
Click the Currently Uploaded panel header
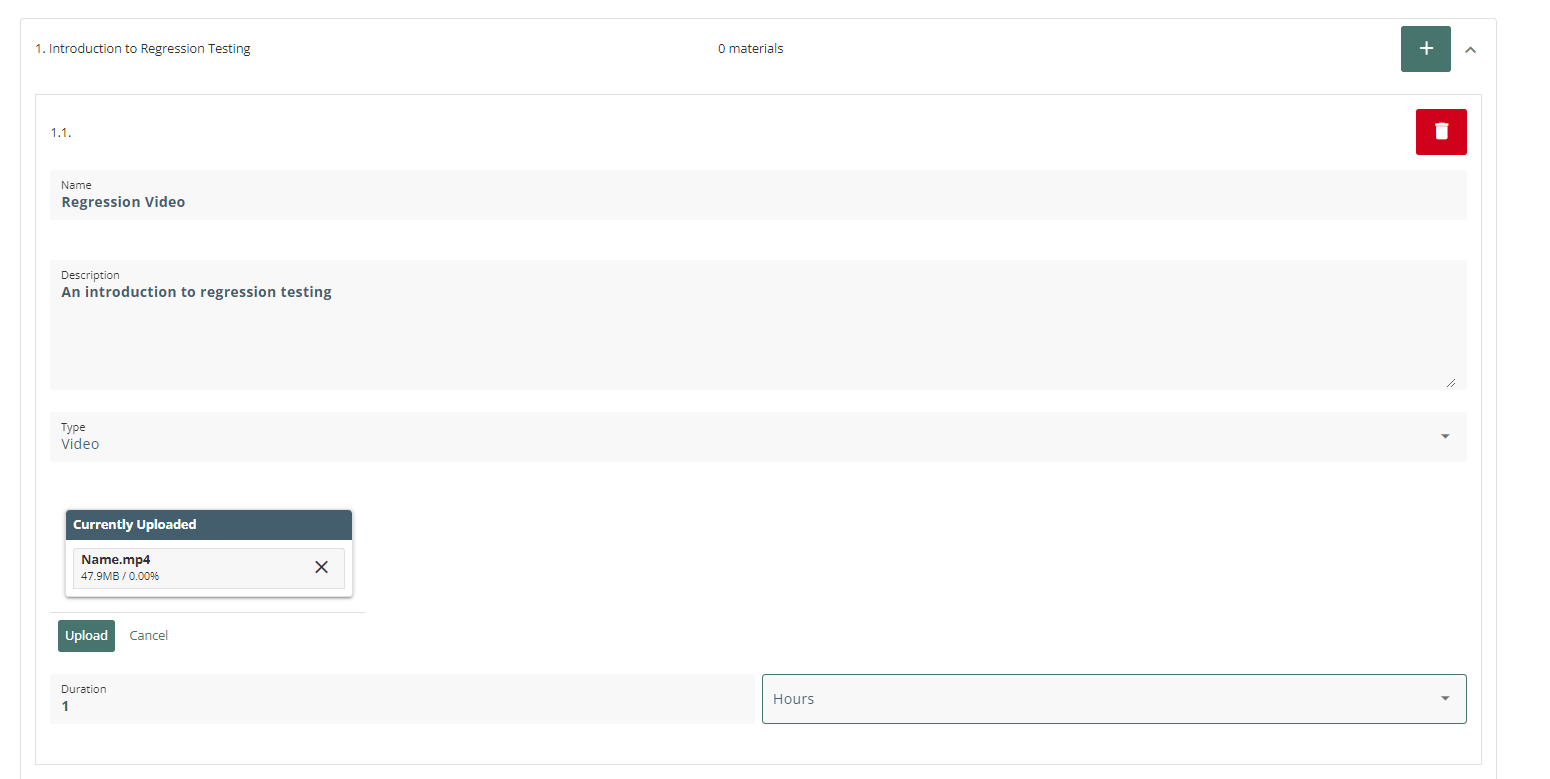[208, 525]
